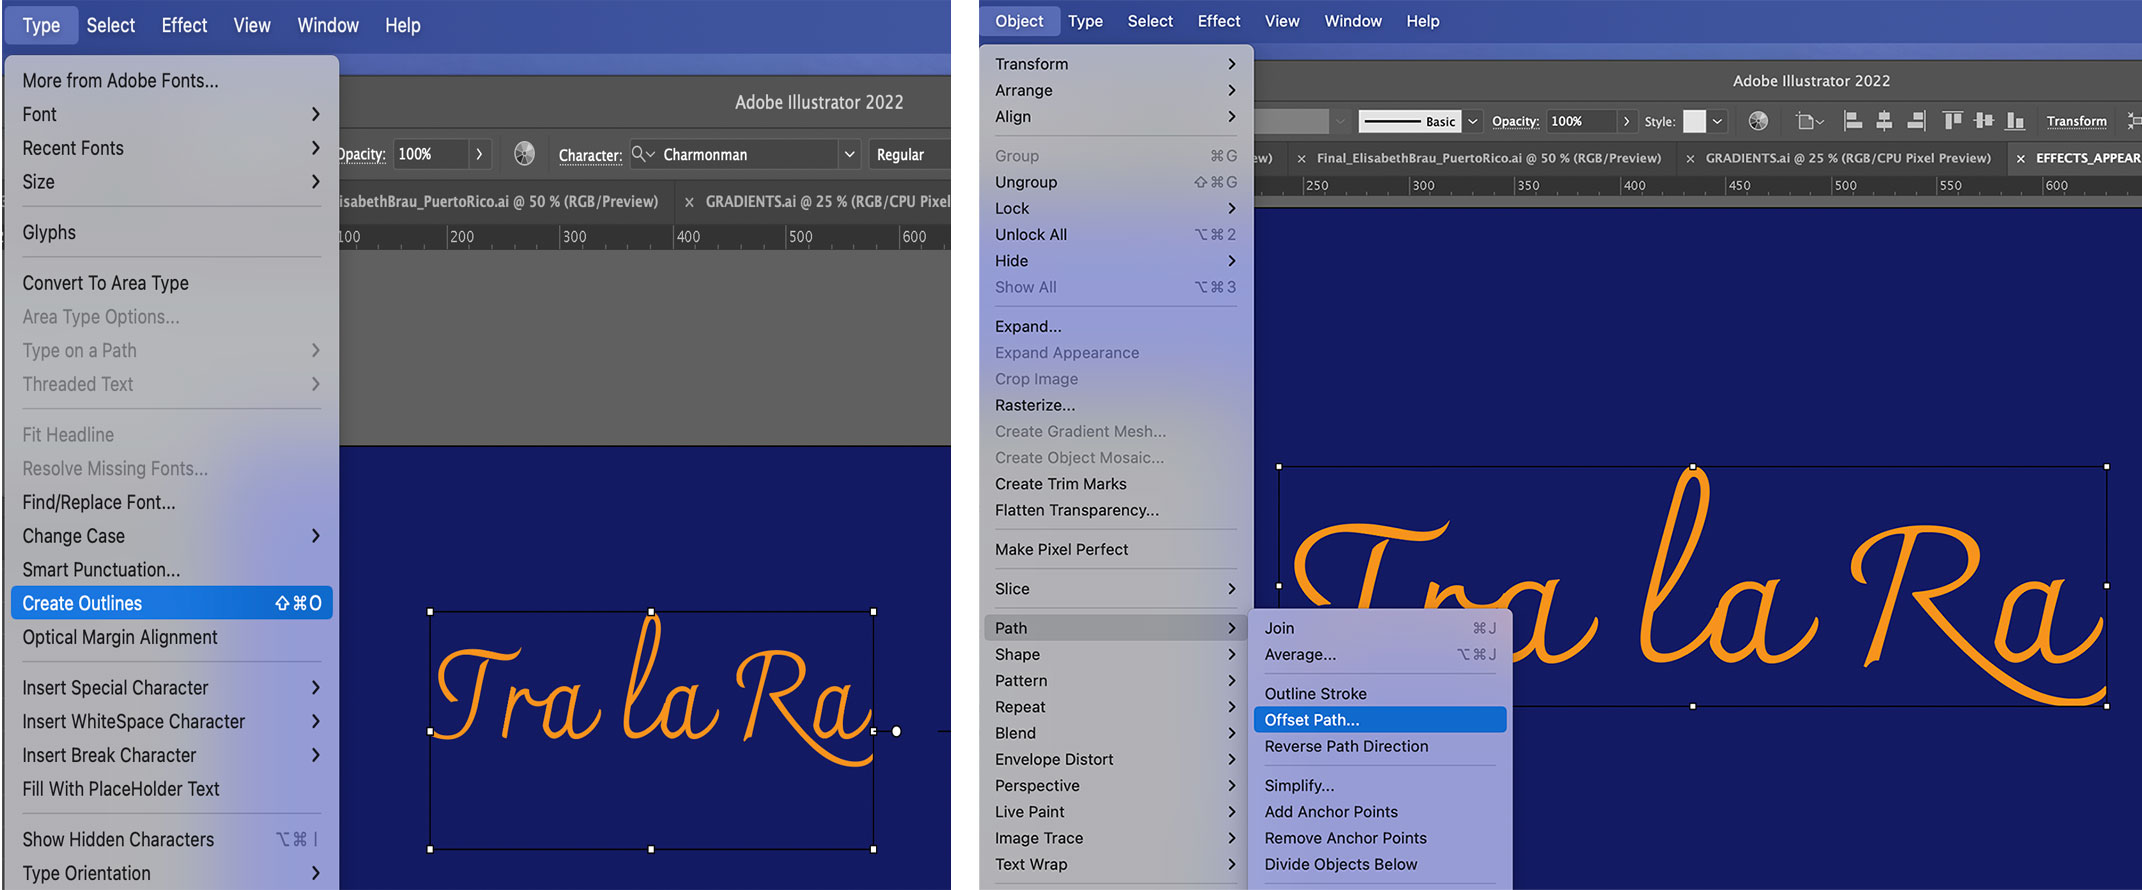Switch to the GRADIENTS.ai tab on right

tap(1847, 158)
